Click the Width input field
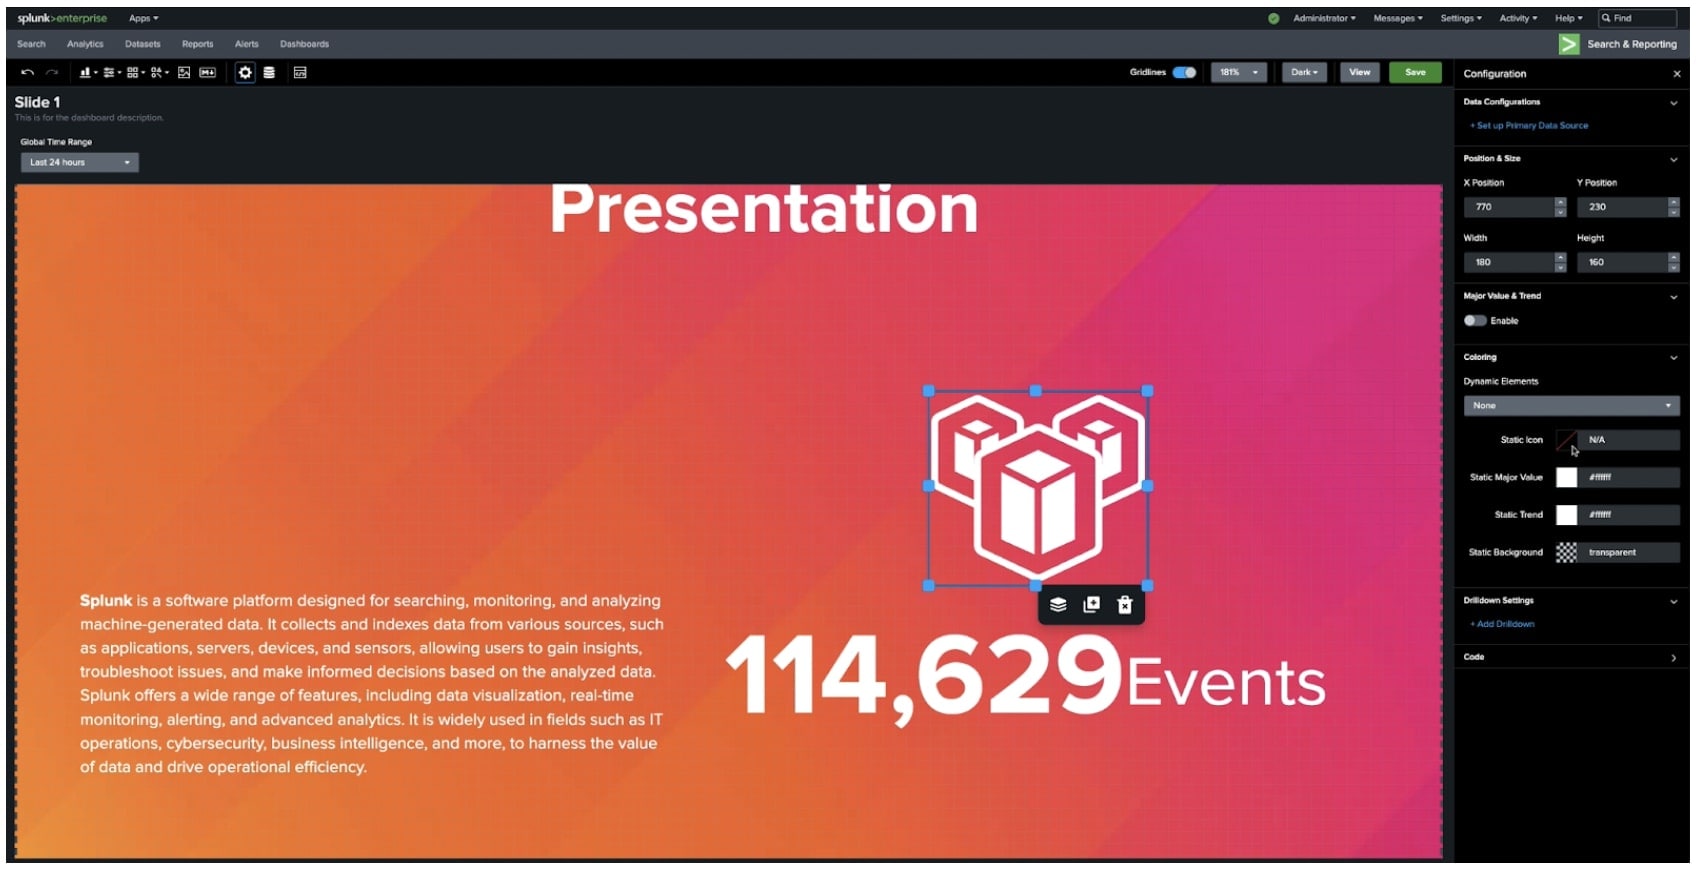Screen dimensions: 1698x872 click(1509, 262)
